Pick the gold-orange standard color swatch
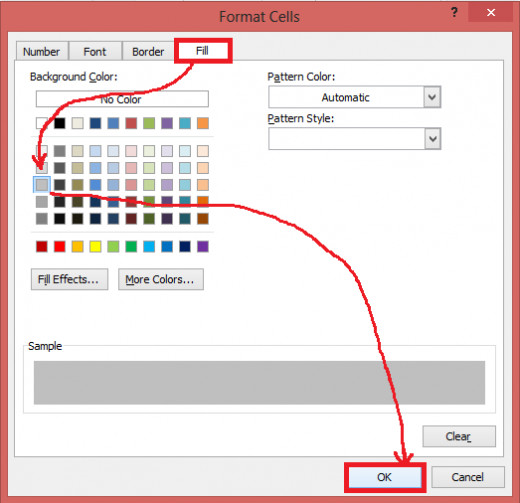Viewport: 520px width, 503px height. 78,247
